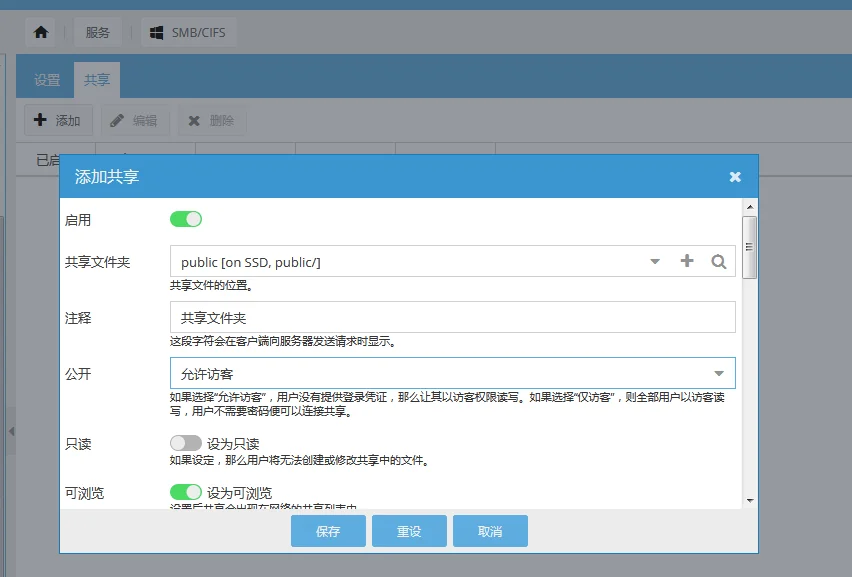This screenshot has height=577, width=852.
Task: Click the dialog scrollbar up arrow
Action: pyautogui.click(x=750, y=207)
